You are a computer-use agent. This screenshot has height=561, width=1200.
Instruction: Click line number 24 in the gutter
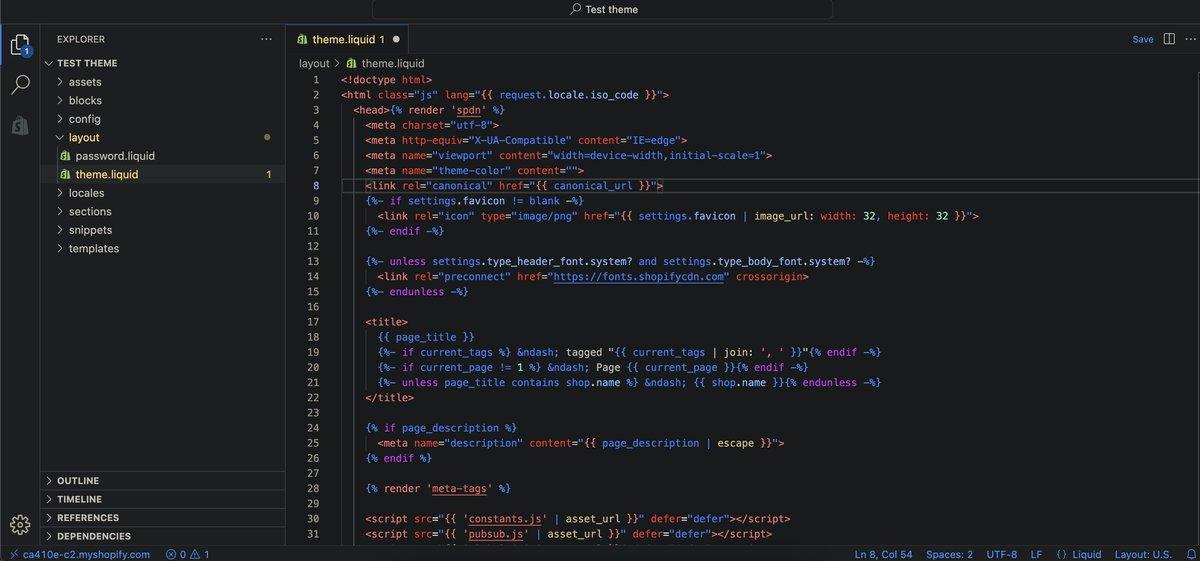[x=313, y=428]
